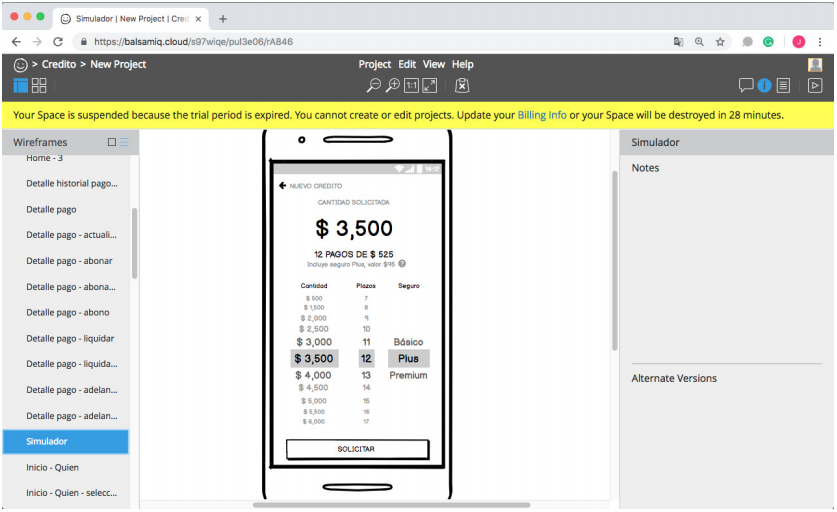Click the back arrow next to NUEVO CREDITO
The width and height of the screenshot is (837, 512).
click(x=282, y=185)
